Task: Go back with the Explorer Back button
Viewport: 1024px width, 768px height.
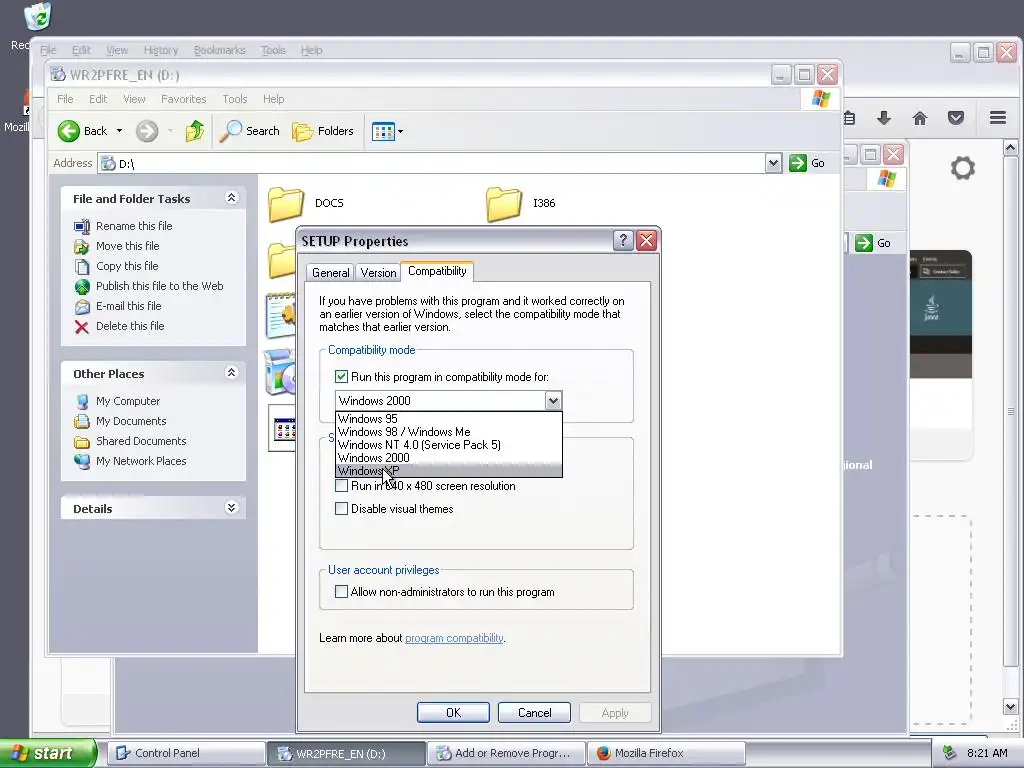Action: (x=82, y=131)
